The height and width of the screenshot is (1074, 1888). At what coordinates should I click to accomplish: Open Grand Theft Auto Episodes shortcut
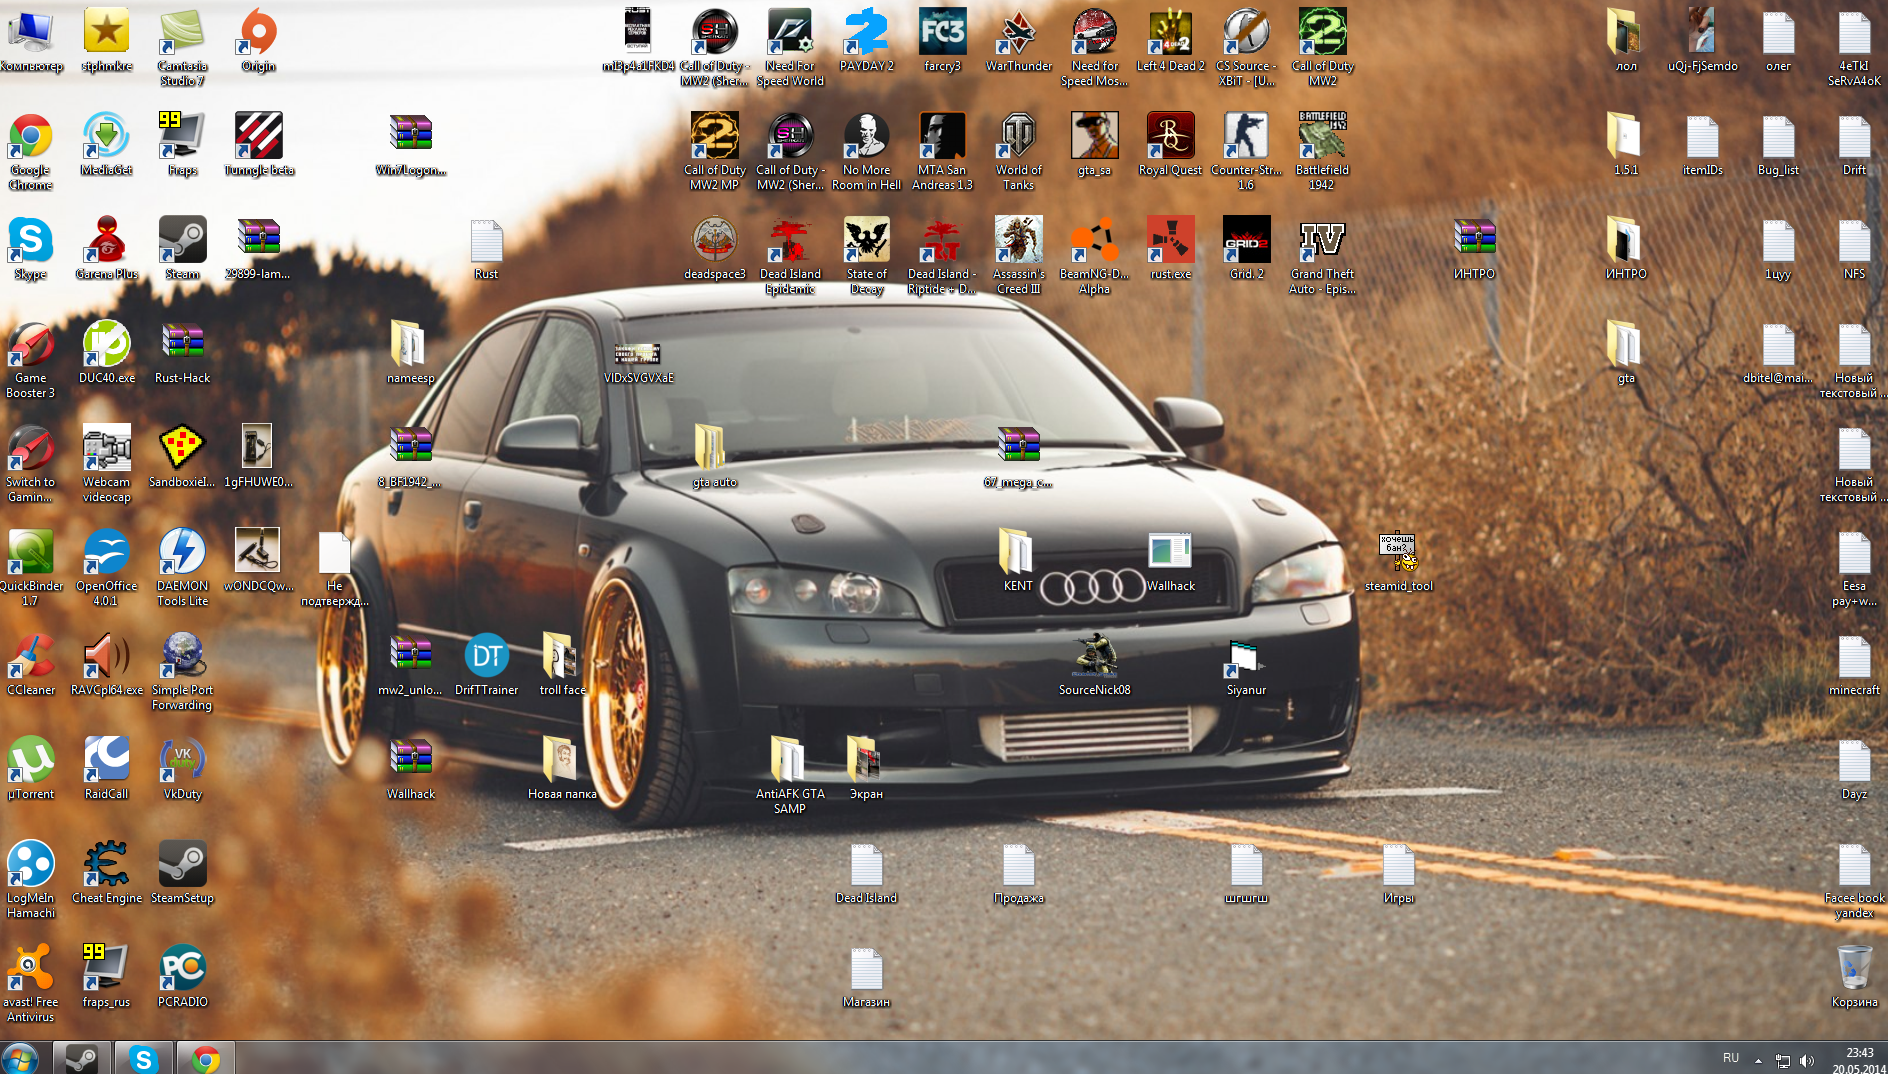(1323, 255)
